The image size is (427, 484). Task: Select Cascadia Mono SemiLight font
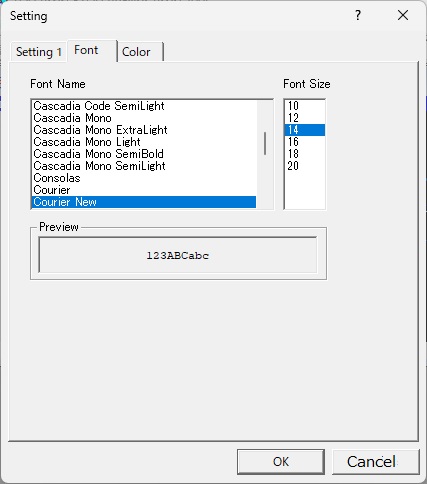(x=144, y=166)
